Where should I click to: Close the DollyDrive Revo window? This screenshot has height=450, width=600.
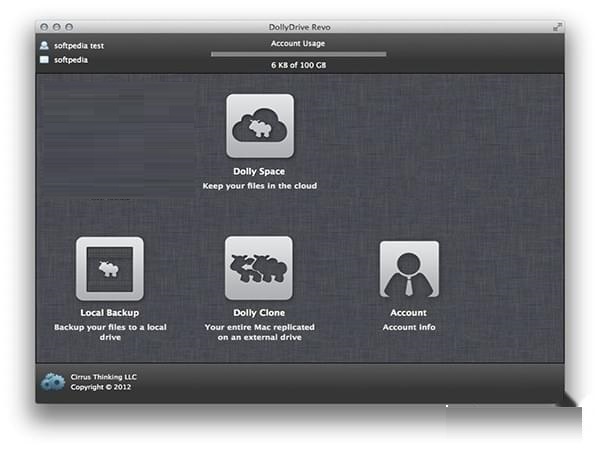pos(44,26)
